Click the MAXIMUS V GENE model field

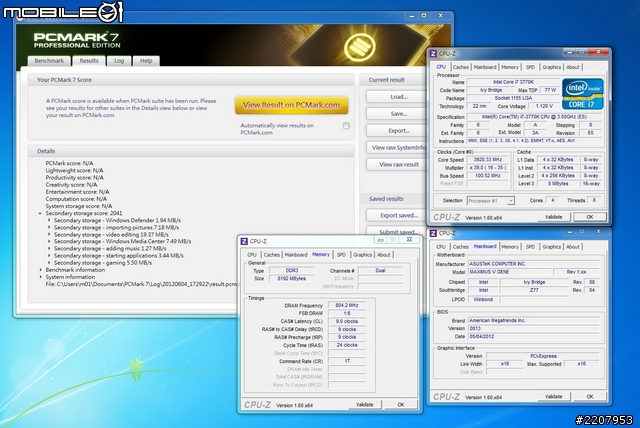508,272
